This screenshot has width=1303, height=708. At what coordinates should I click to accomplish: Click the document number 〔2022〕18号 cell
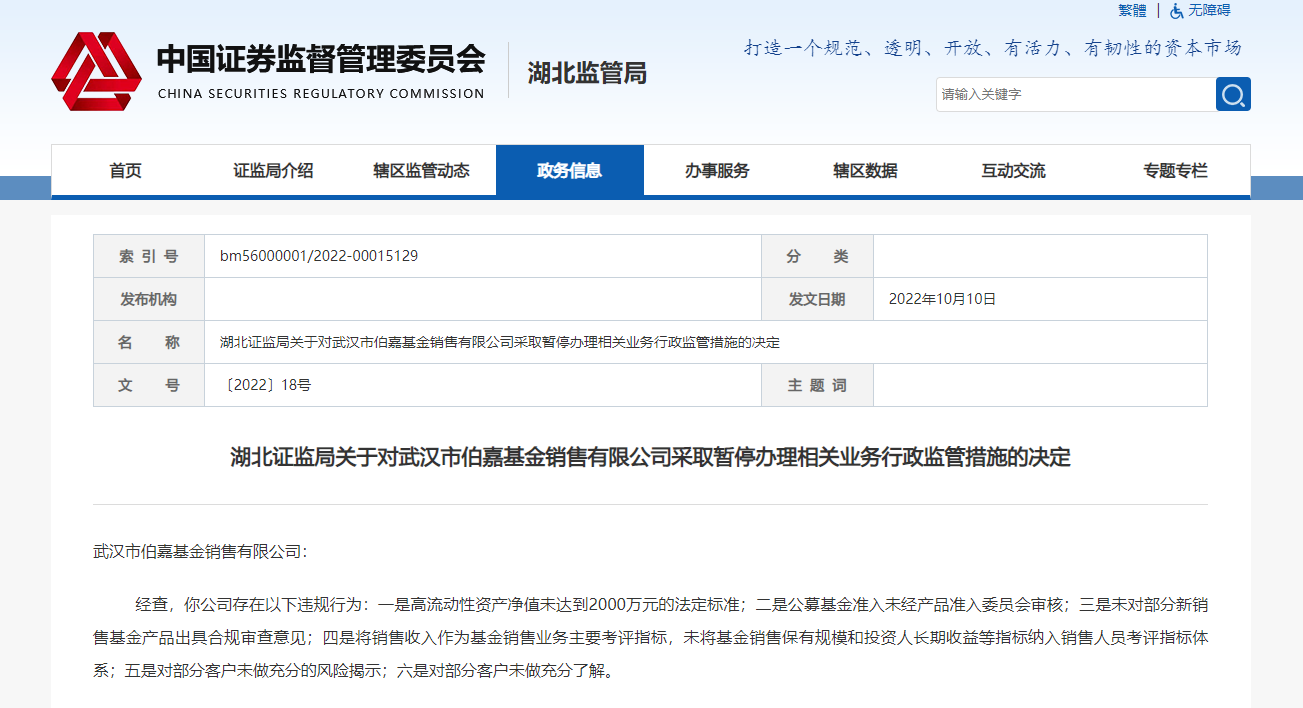(265, 385)
